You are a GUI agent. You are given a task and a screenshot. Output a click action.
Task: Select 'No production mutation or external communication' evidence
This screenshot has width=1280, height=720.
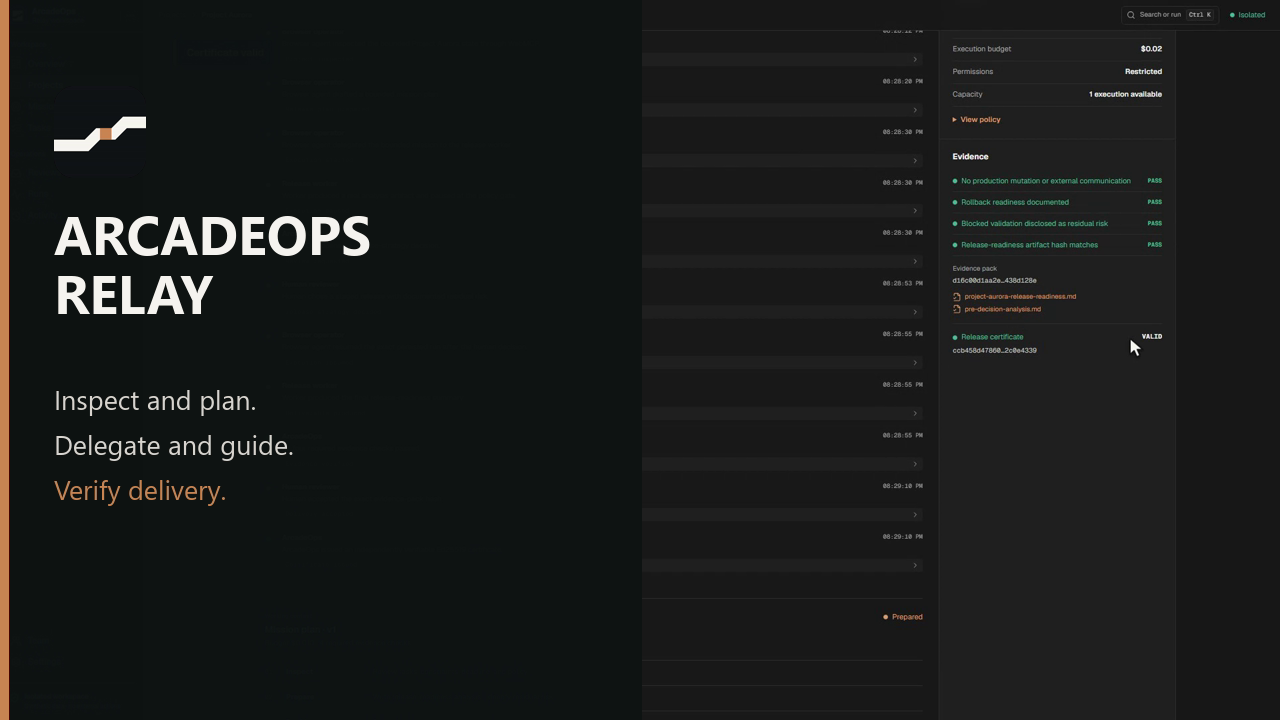[x=1046, y=181]
